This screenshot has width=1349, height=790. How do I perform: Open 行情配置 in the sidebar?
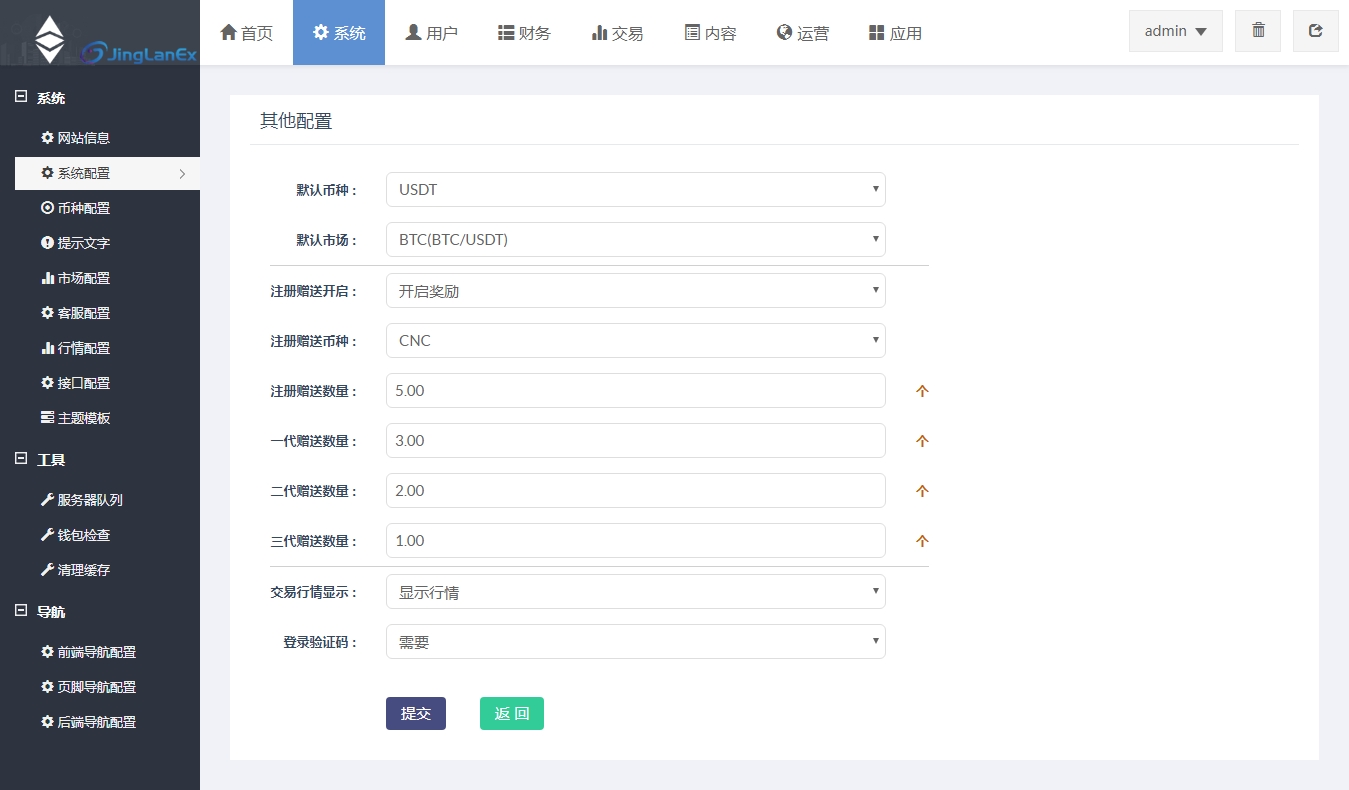click(x=75, y=348)
